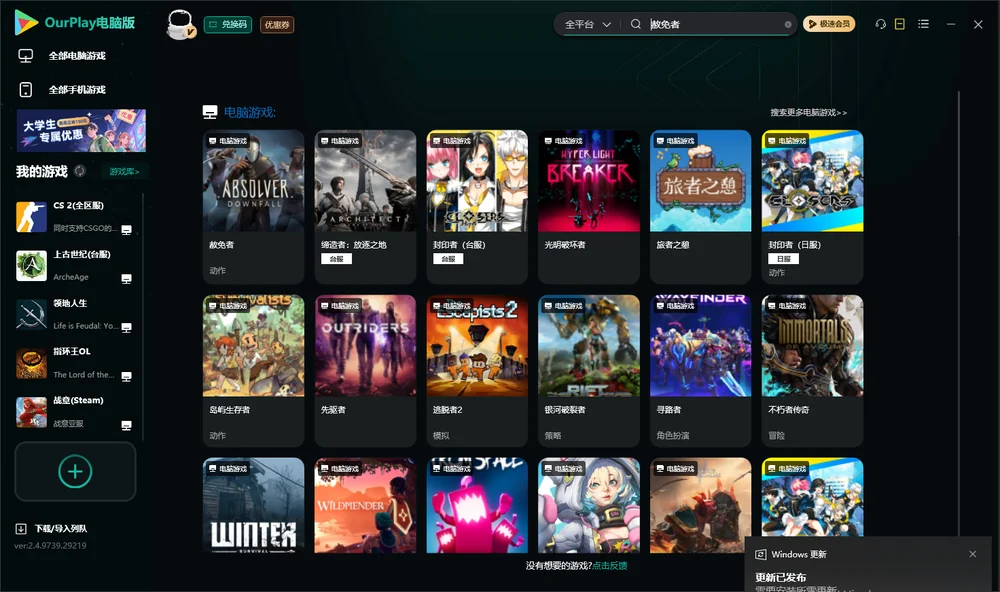This screenshot has width=1000, height=592.
Task: Click the platform icon on CS 2 row
Action: [x=126, y=230]
